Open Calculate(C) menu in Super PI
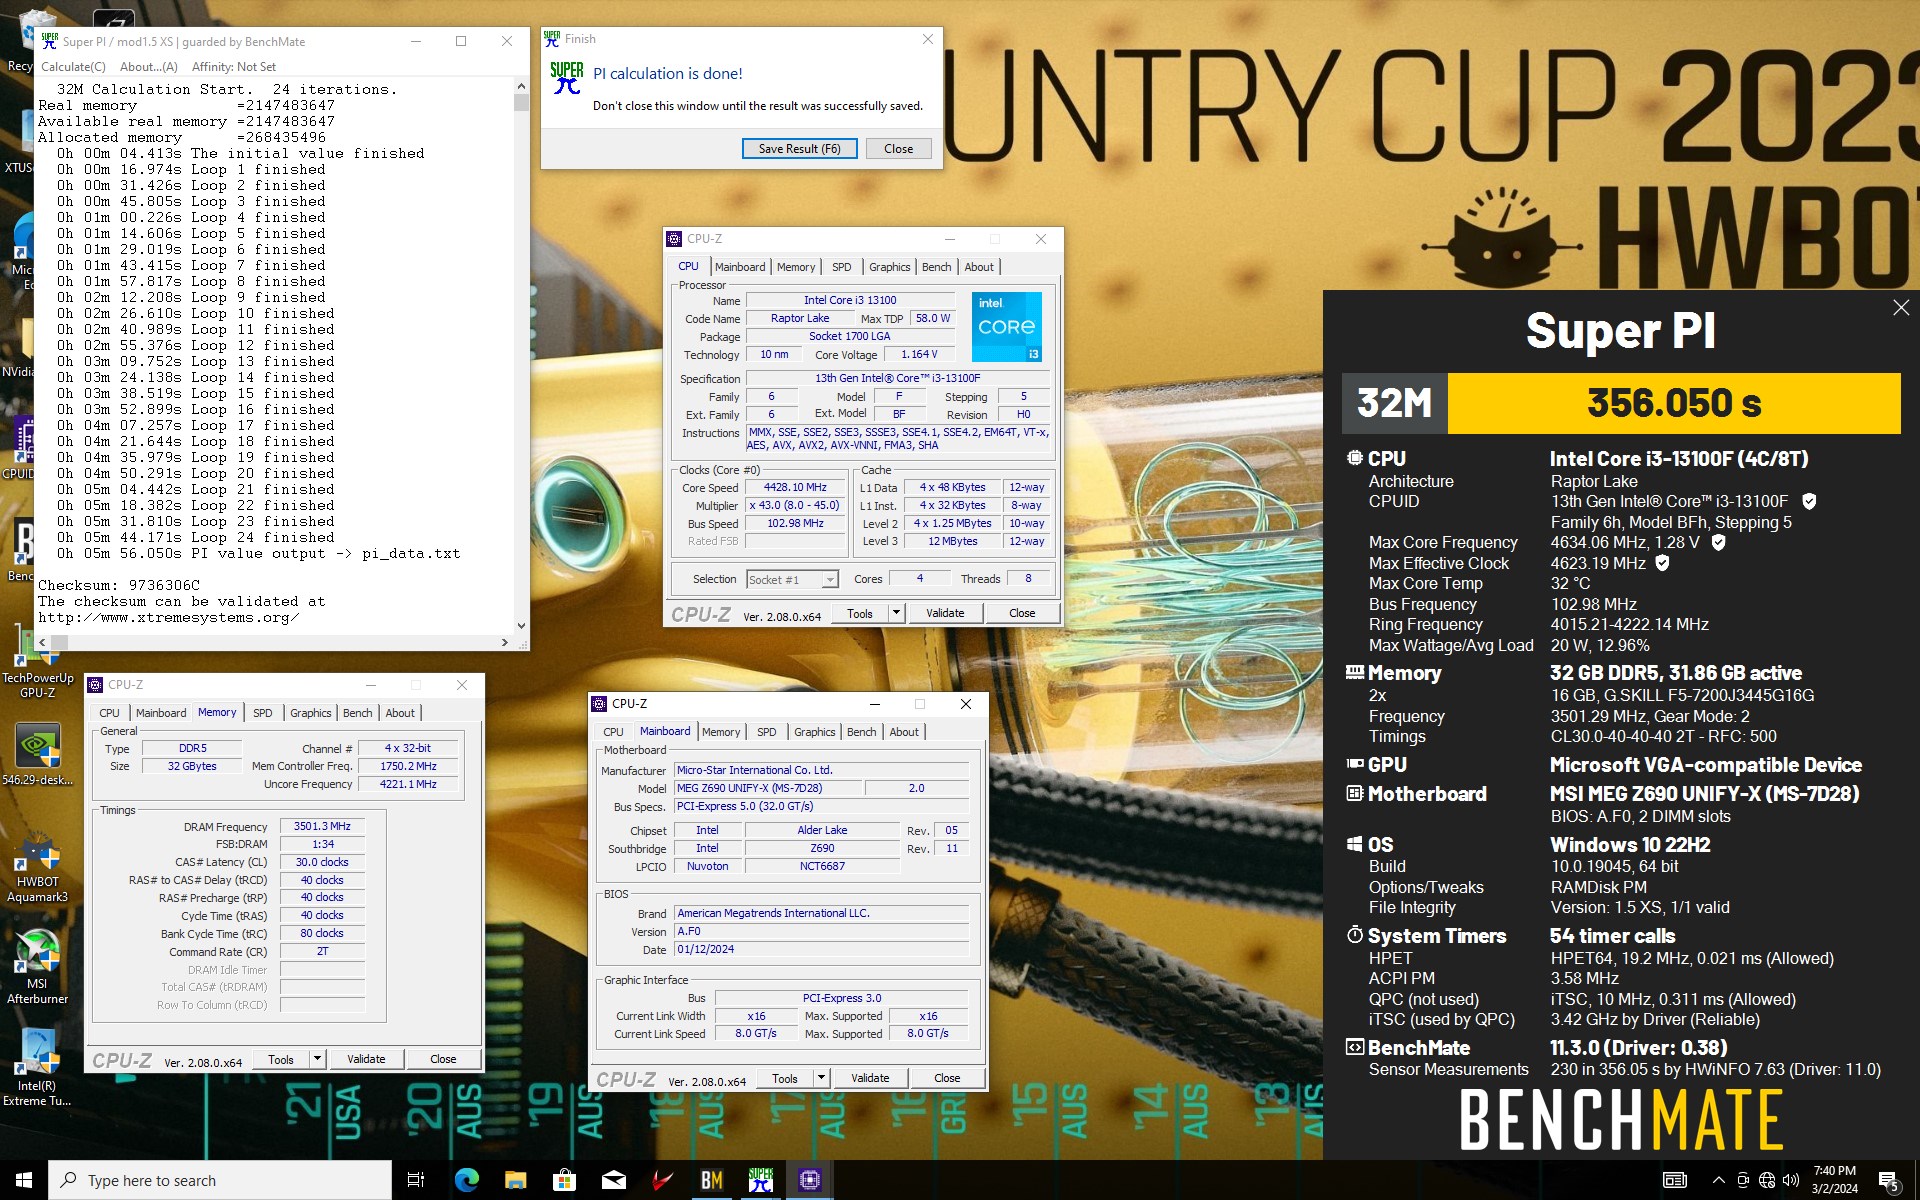Viewport: 1920px width, 1200px height. pos(73,67)
